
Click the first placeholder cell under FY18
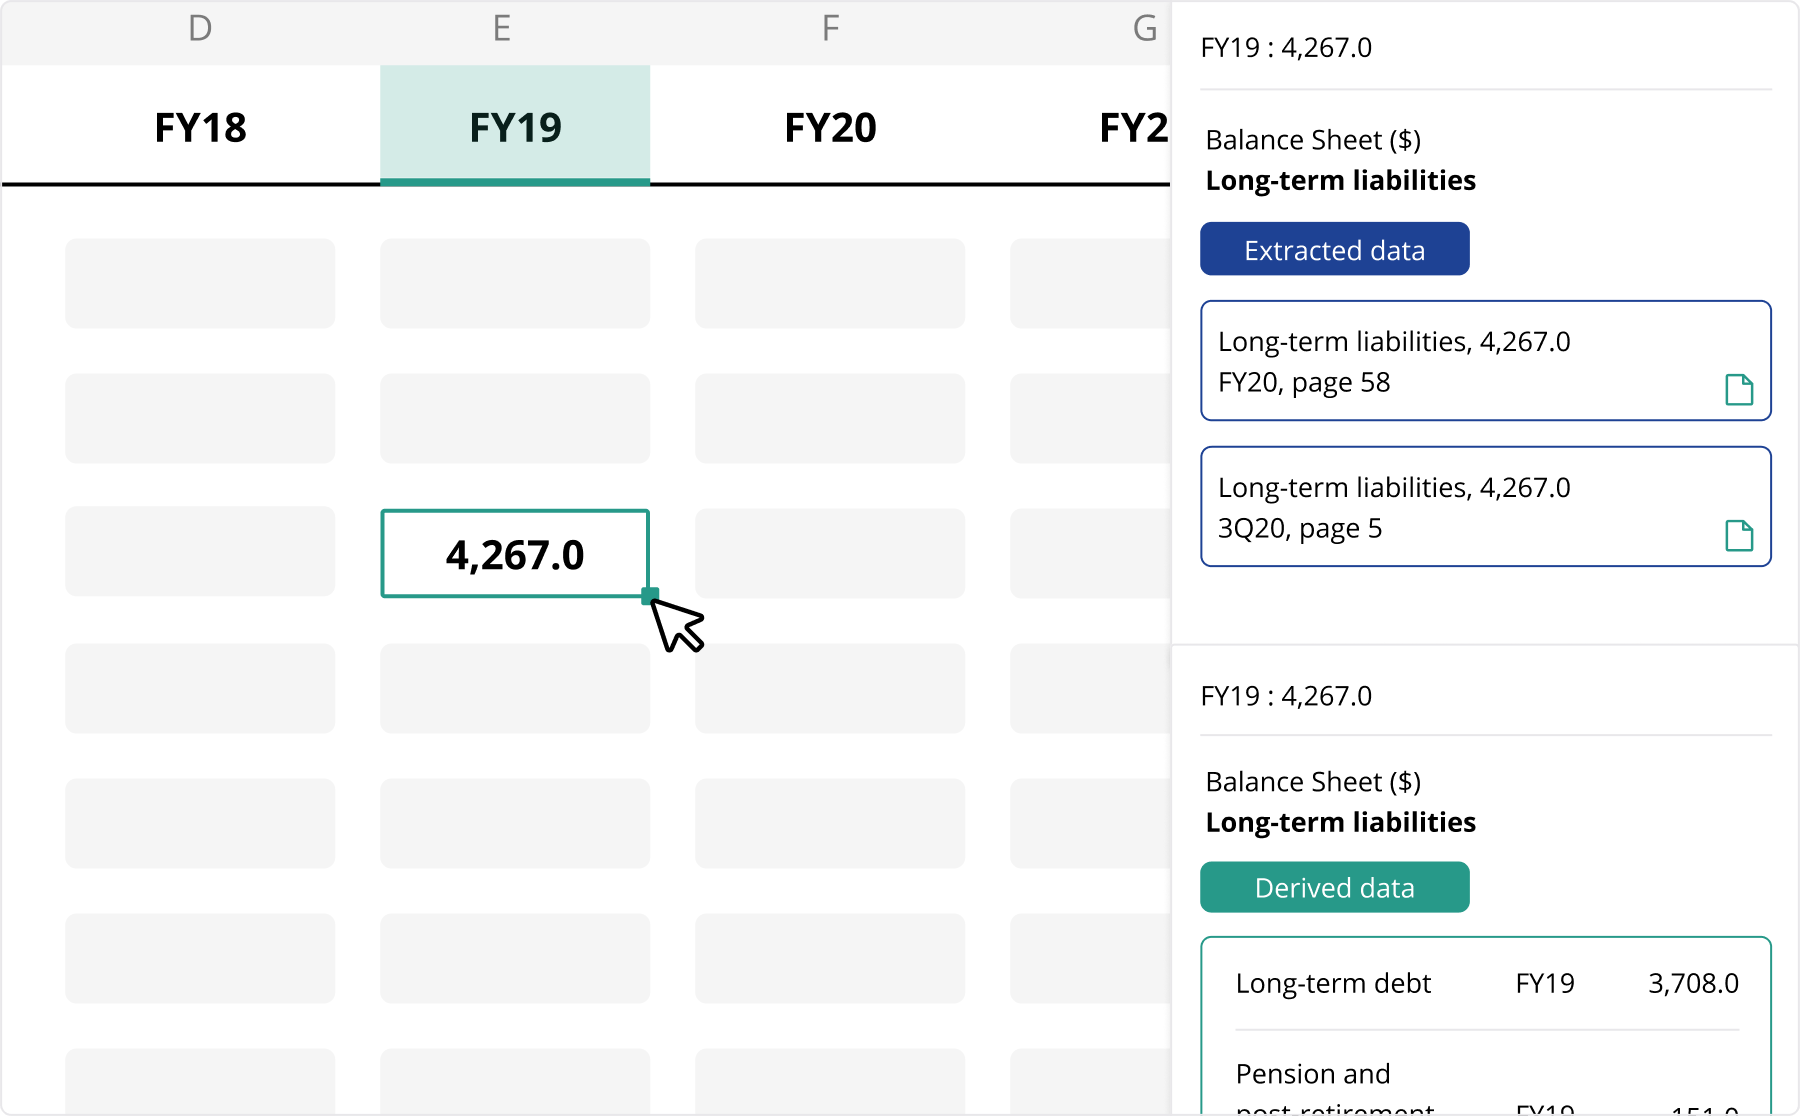pyautogui.click(x=200, y=283)
